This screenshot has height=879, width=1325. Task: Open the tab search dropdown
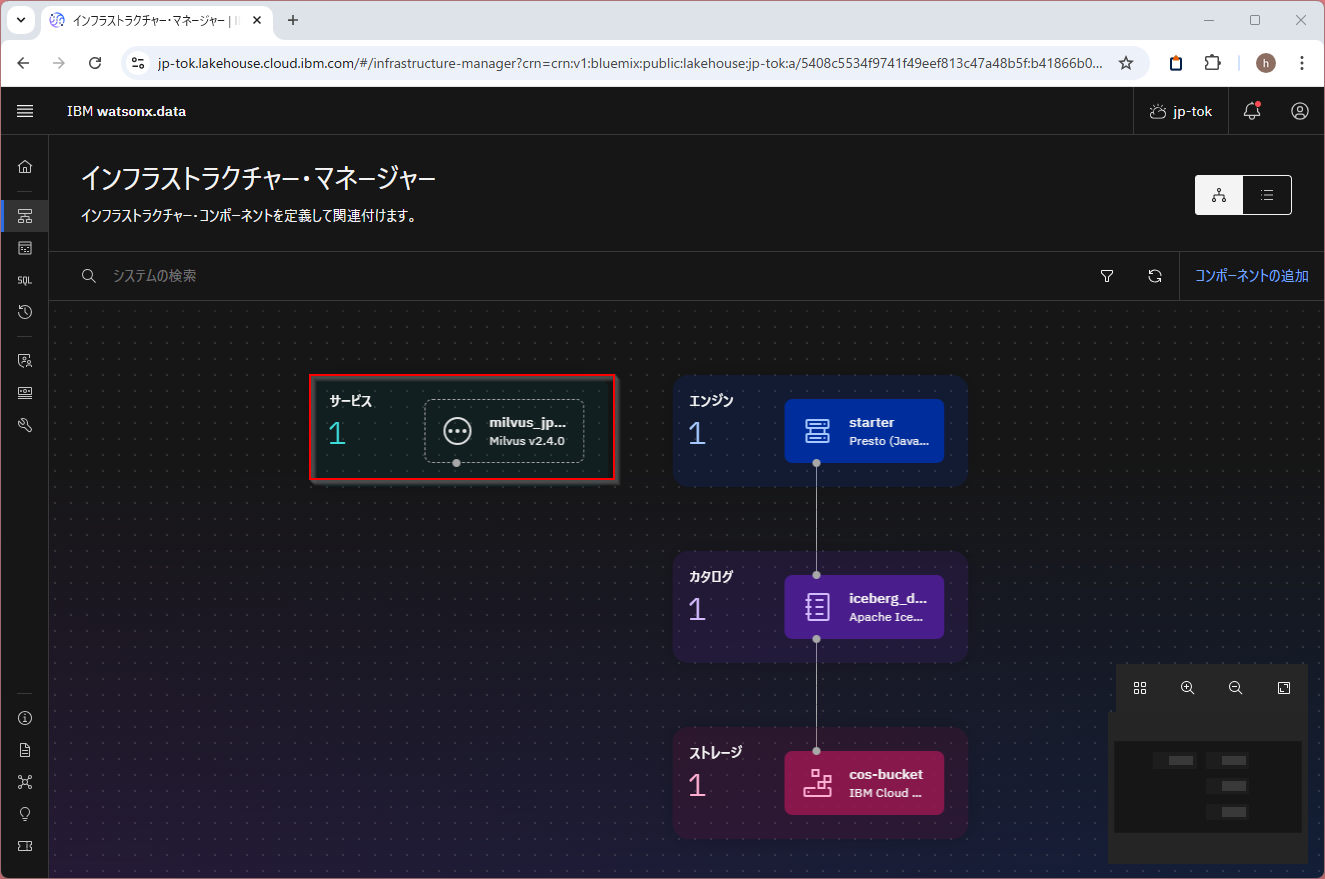click(21, 20)
